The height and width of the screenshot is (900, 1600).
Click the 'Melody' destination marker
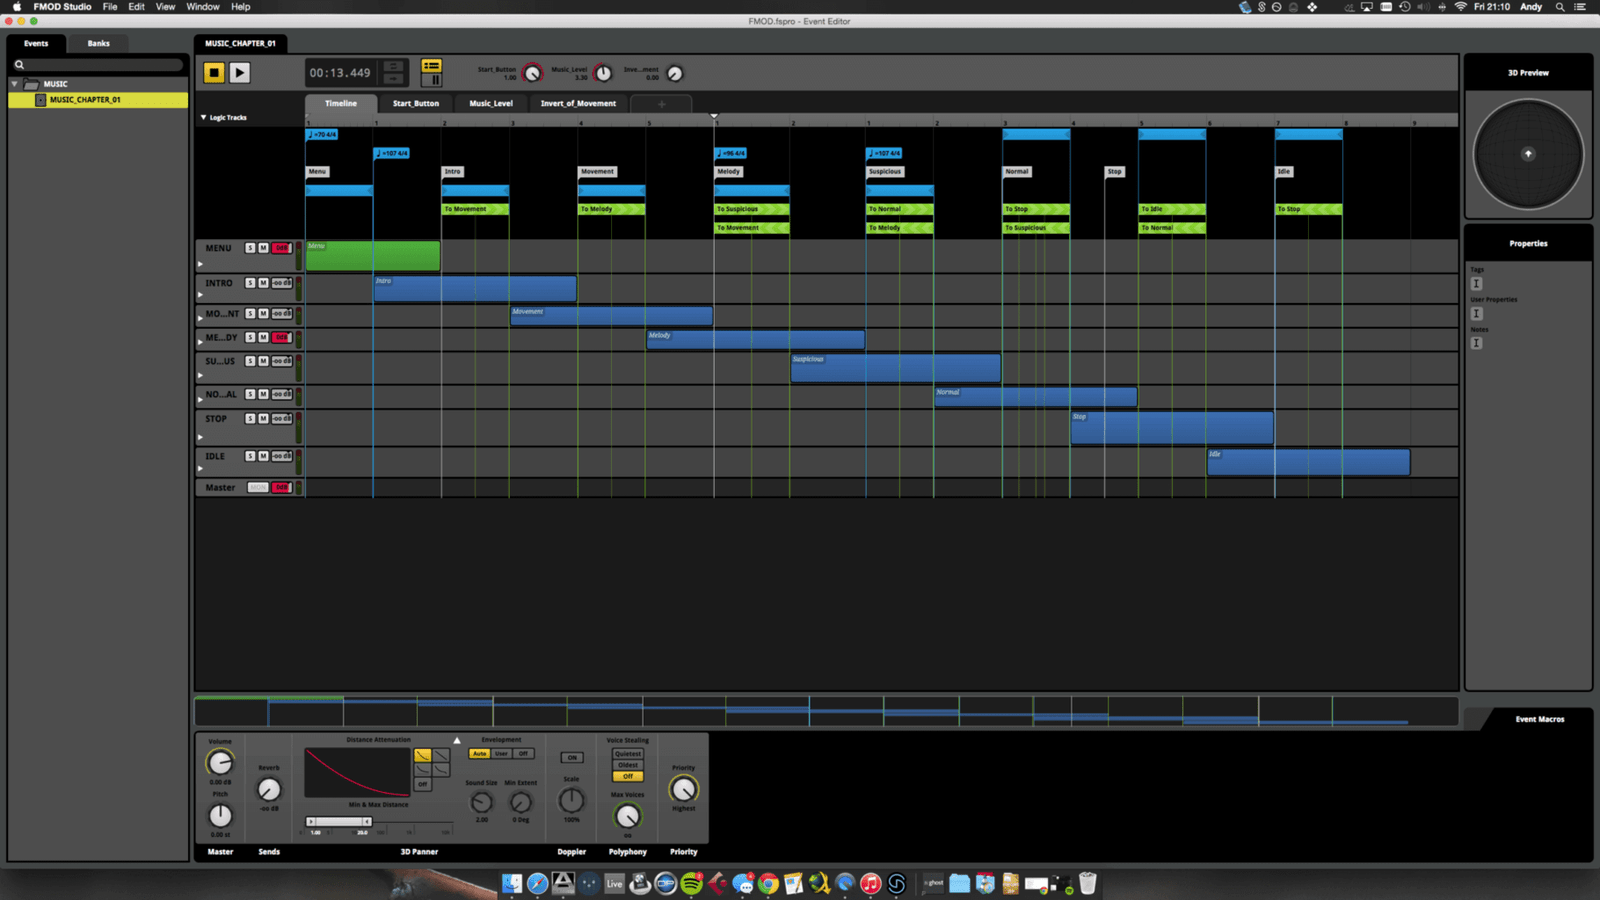[x=729, y=171]
